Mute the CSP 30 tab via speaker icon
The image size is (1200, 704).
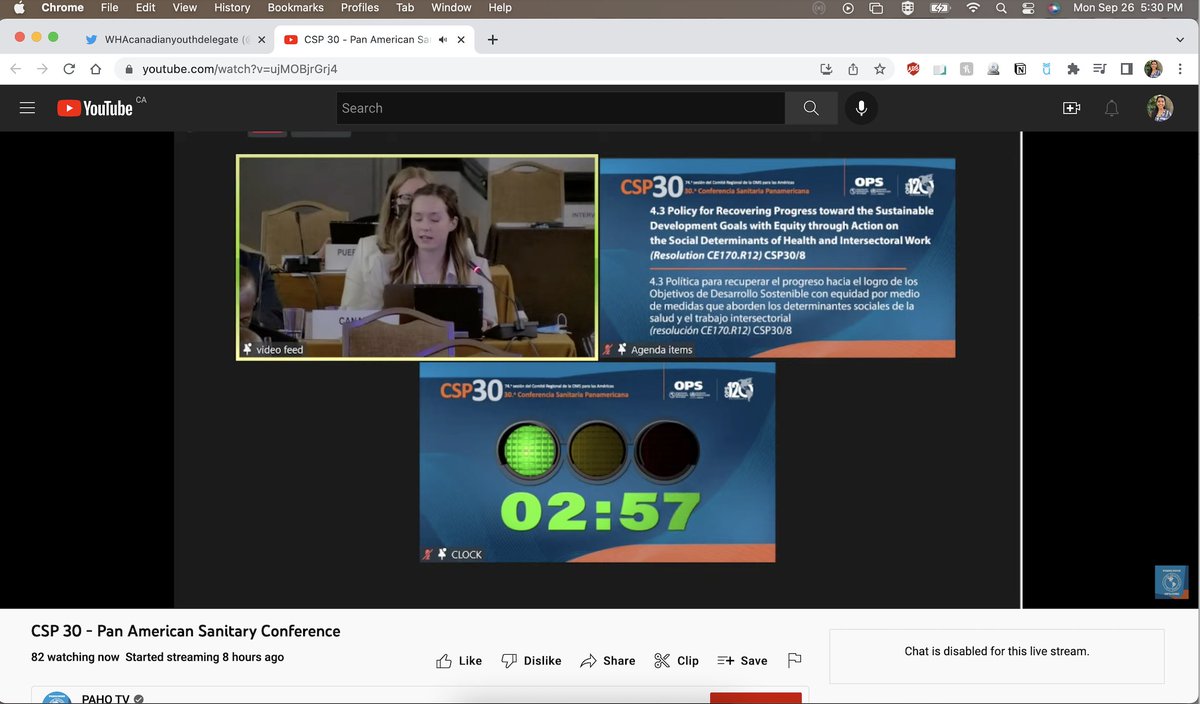(x=443, y=39)
